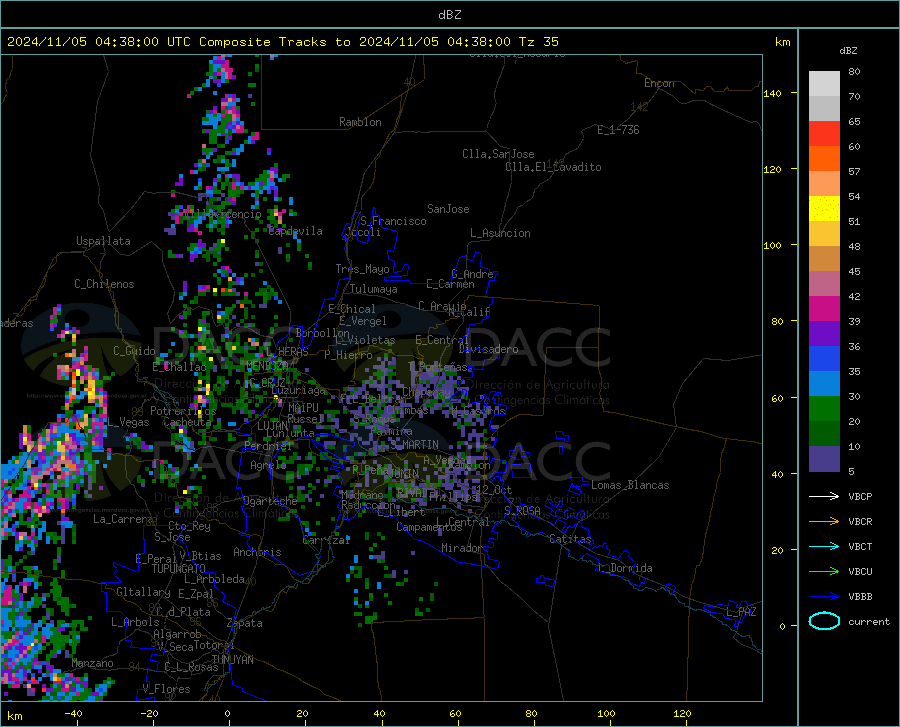Click the S_MARTIN place label

tap(414, 445)
